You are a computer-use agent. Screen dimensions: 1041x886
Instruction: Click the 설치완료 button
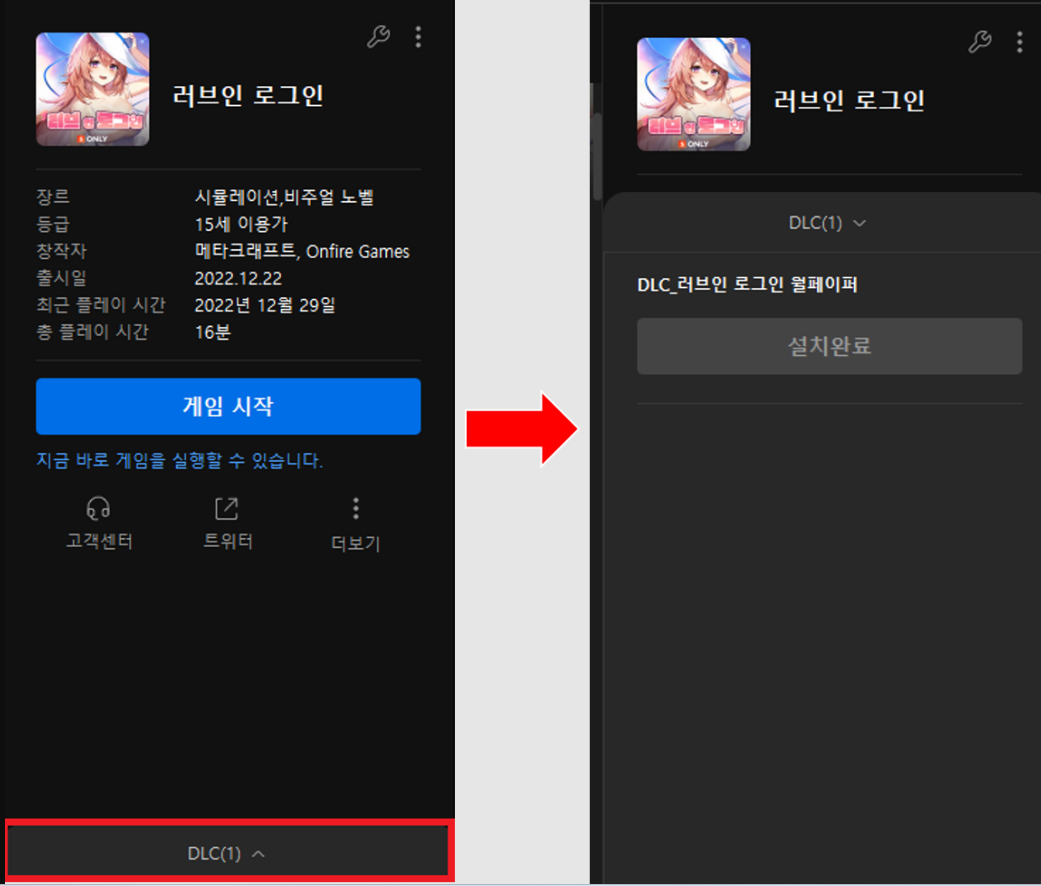(x=829, y=346)
